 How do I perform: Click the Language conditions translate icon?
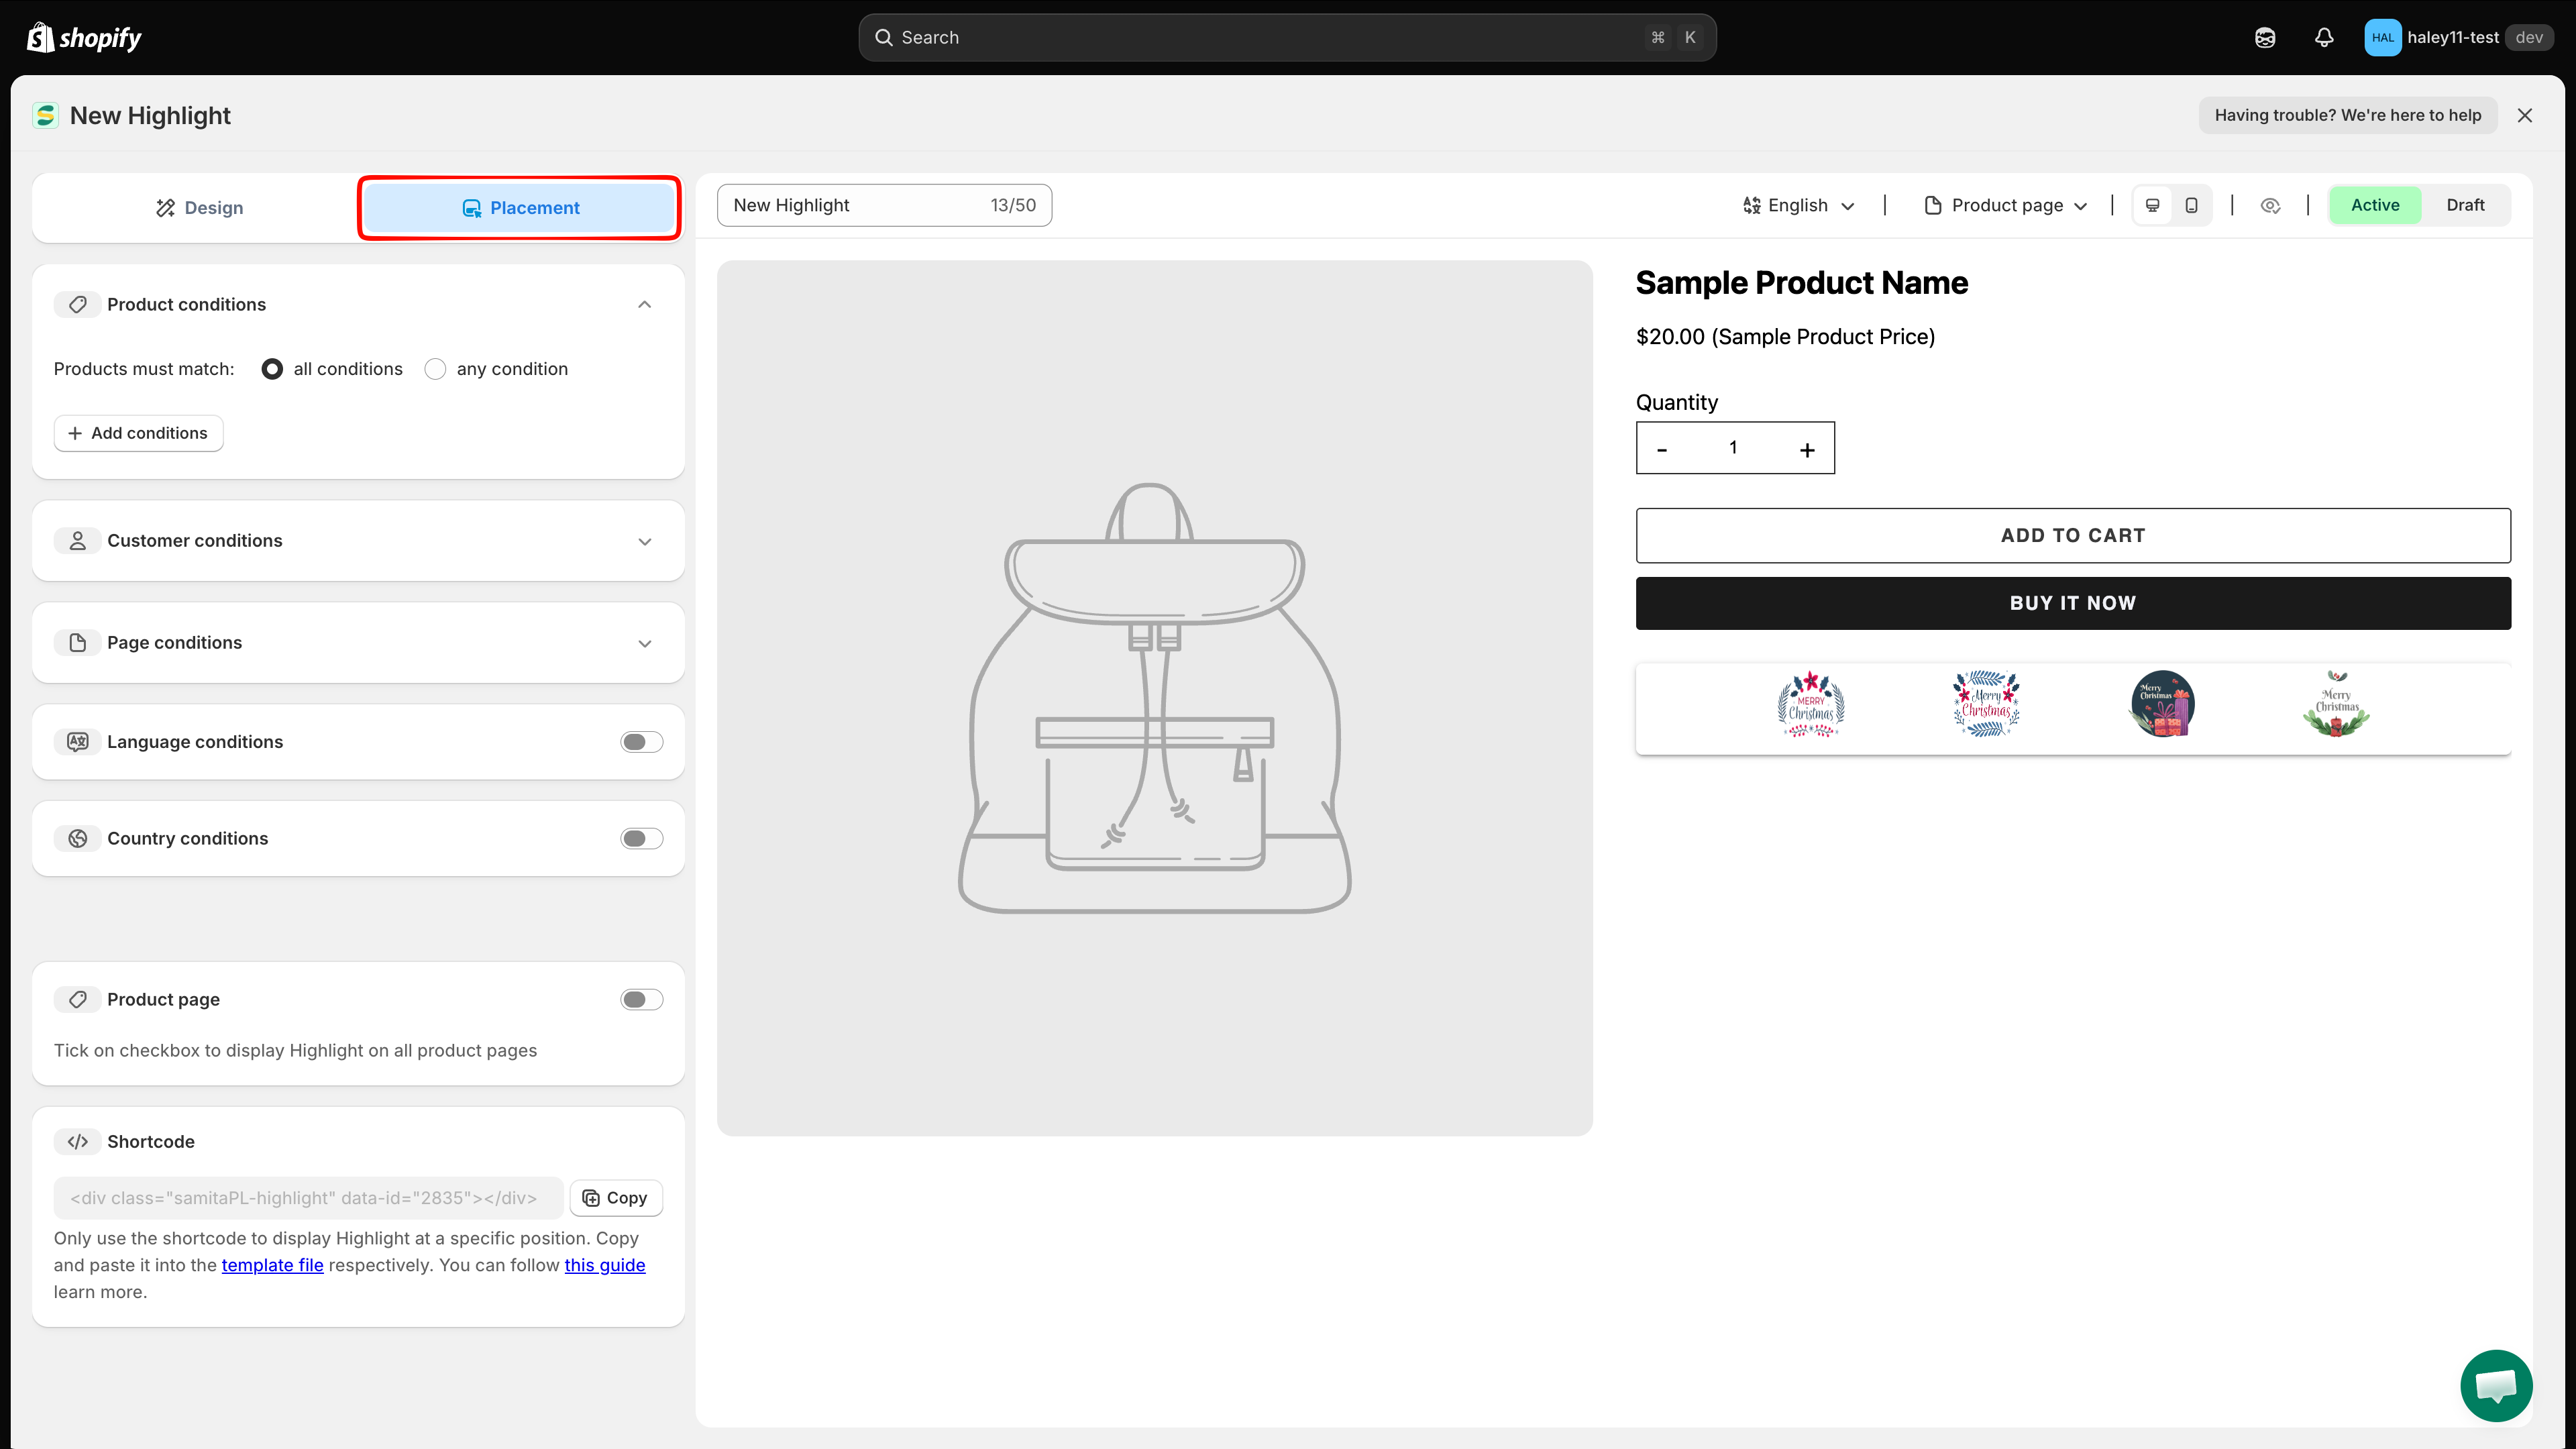coord(77,742)
